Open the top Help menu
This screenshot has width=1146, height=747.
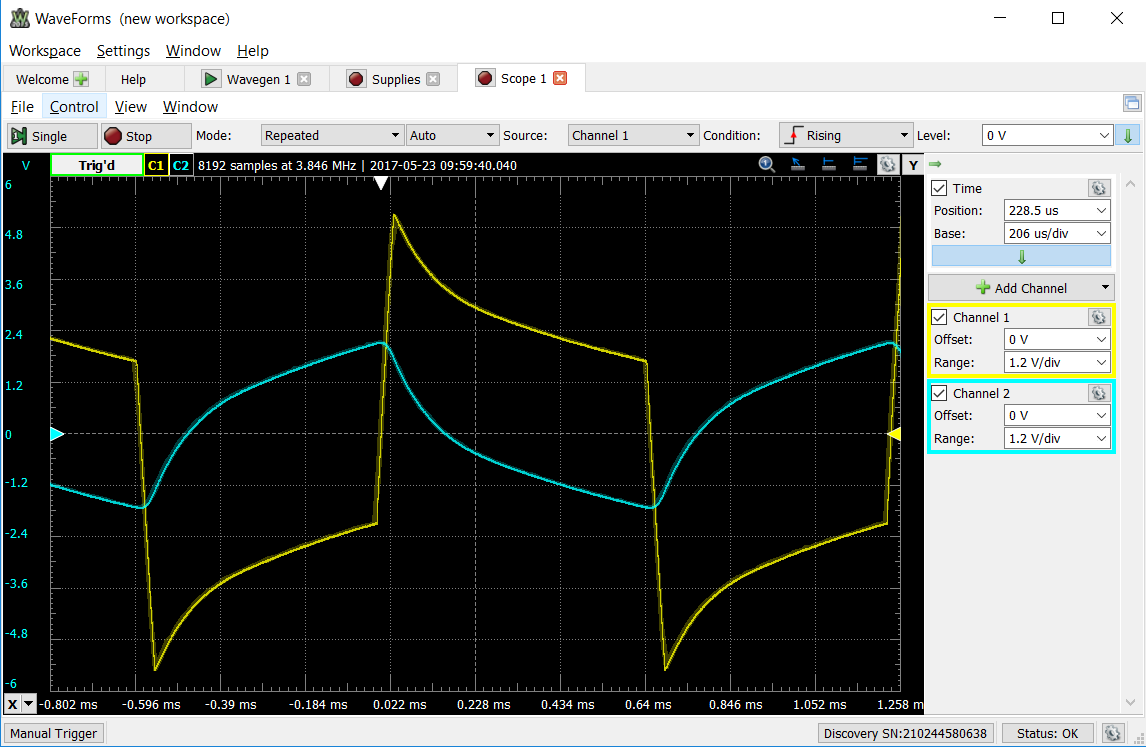[252, 50]
